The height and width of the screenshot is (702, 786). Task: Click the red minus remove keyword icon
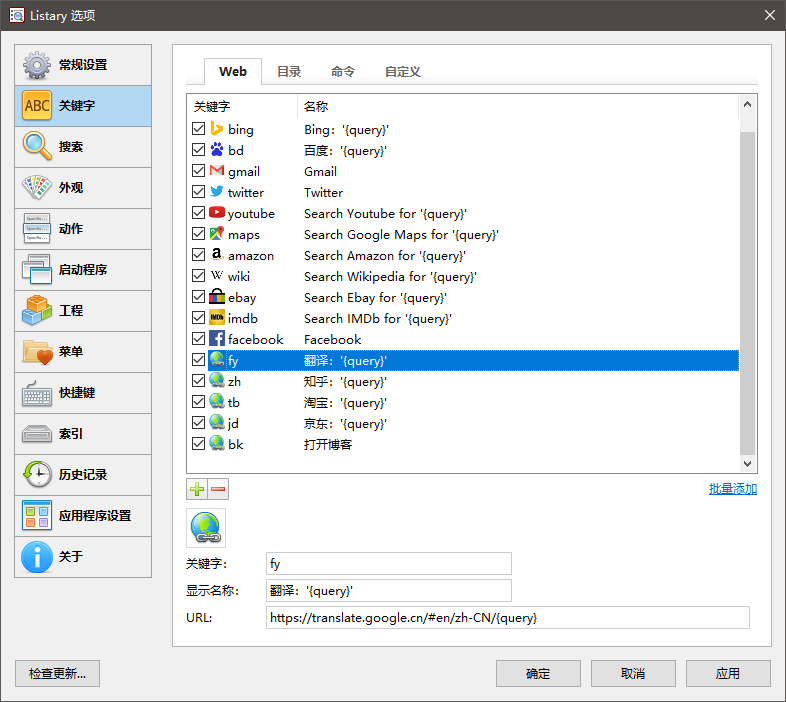(217, 489)
